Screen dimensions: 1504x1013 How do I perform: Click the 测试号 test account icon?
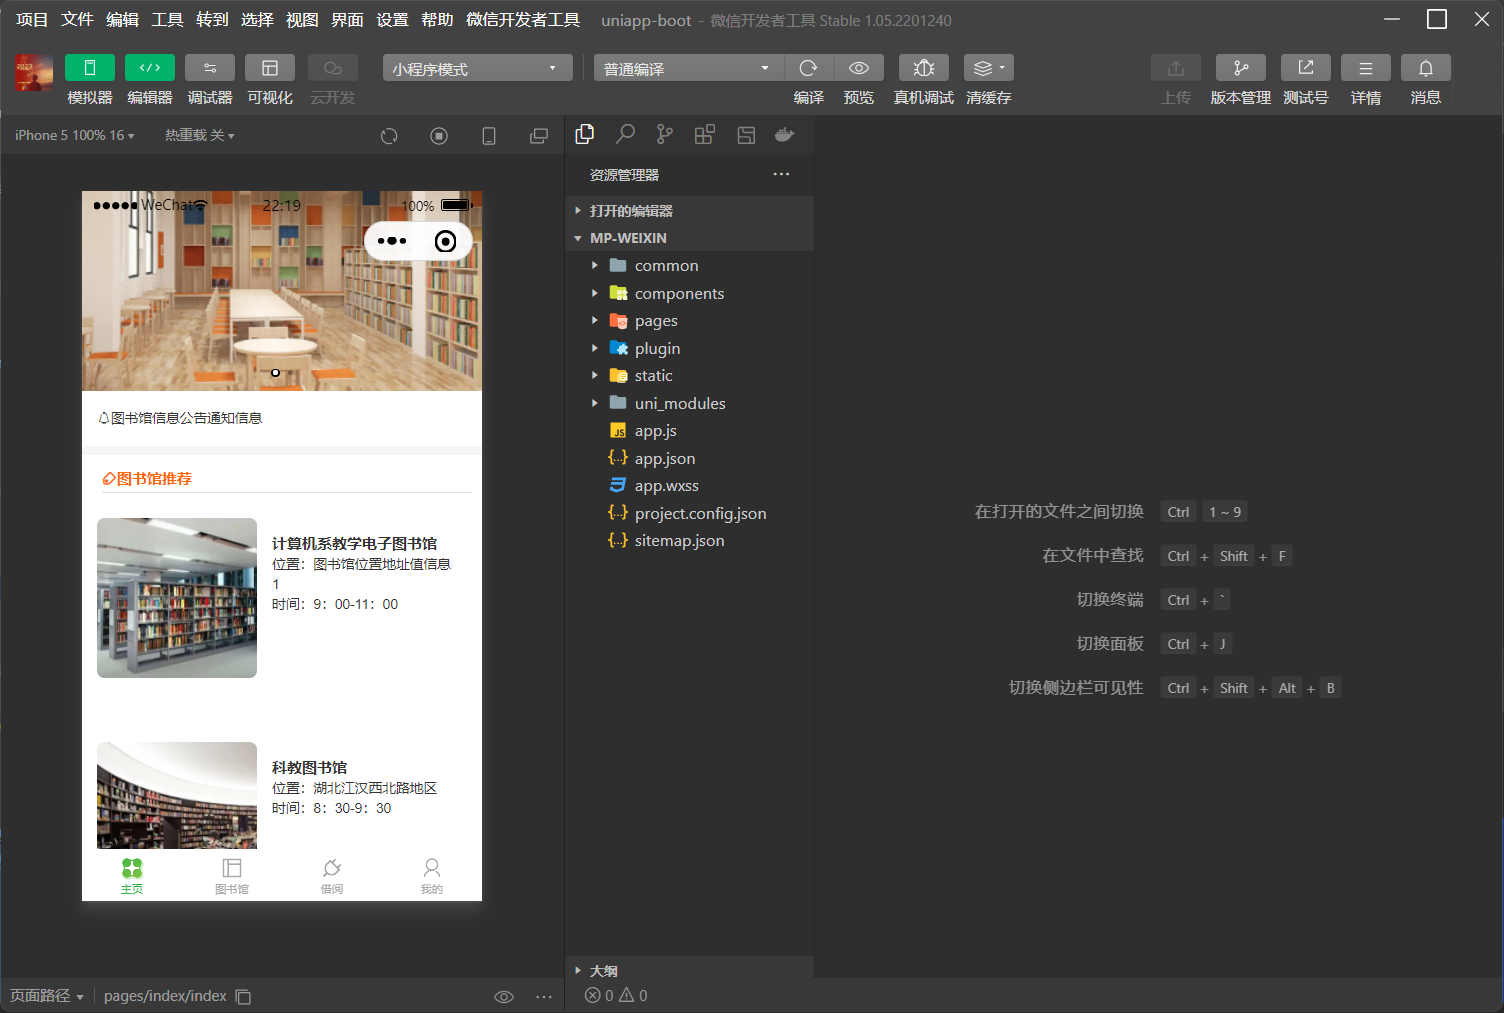(1306, 67)
